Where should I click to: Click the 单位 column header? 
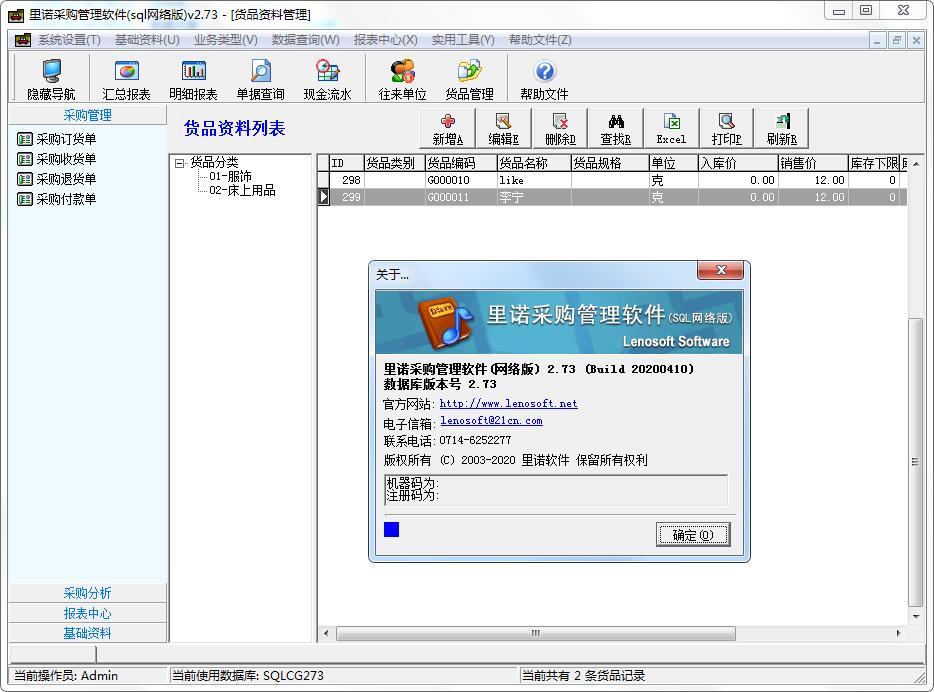click(x=673, y=163)
